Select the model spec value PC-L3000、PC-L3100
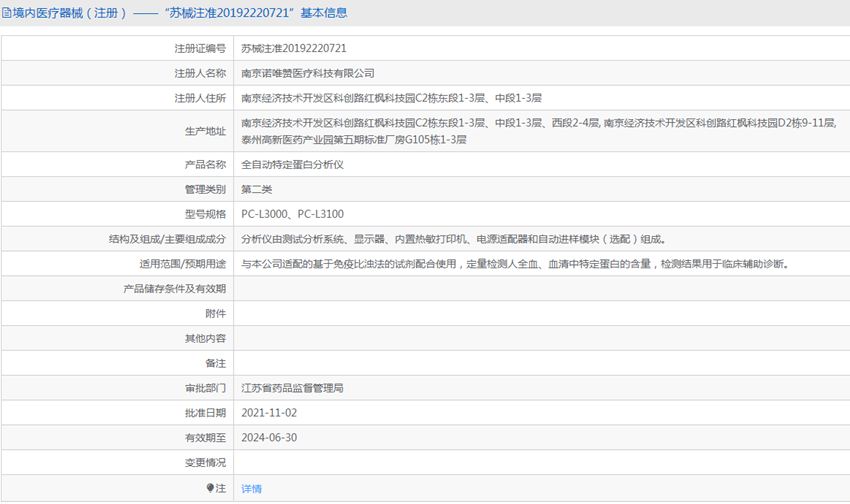850x504 pixels. [292, 214]
